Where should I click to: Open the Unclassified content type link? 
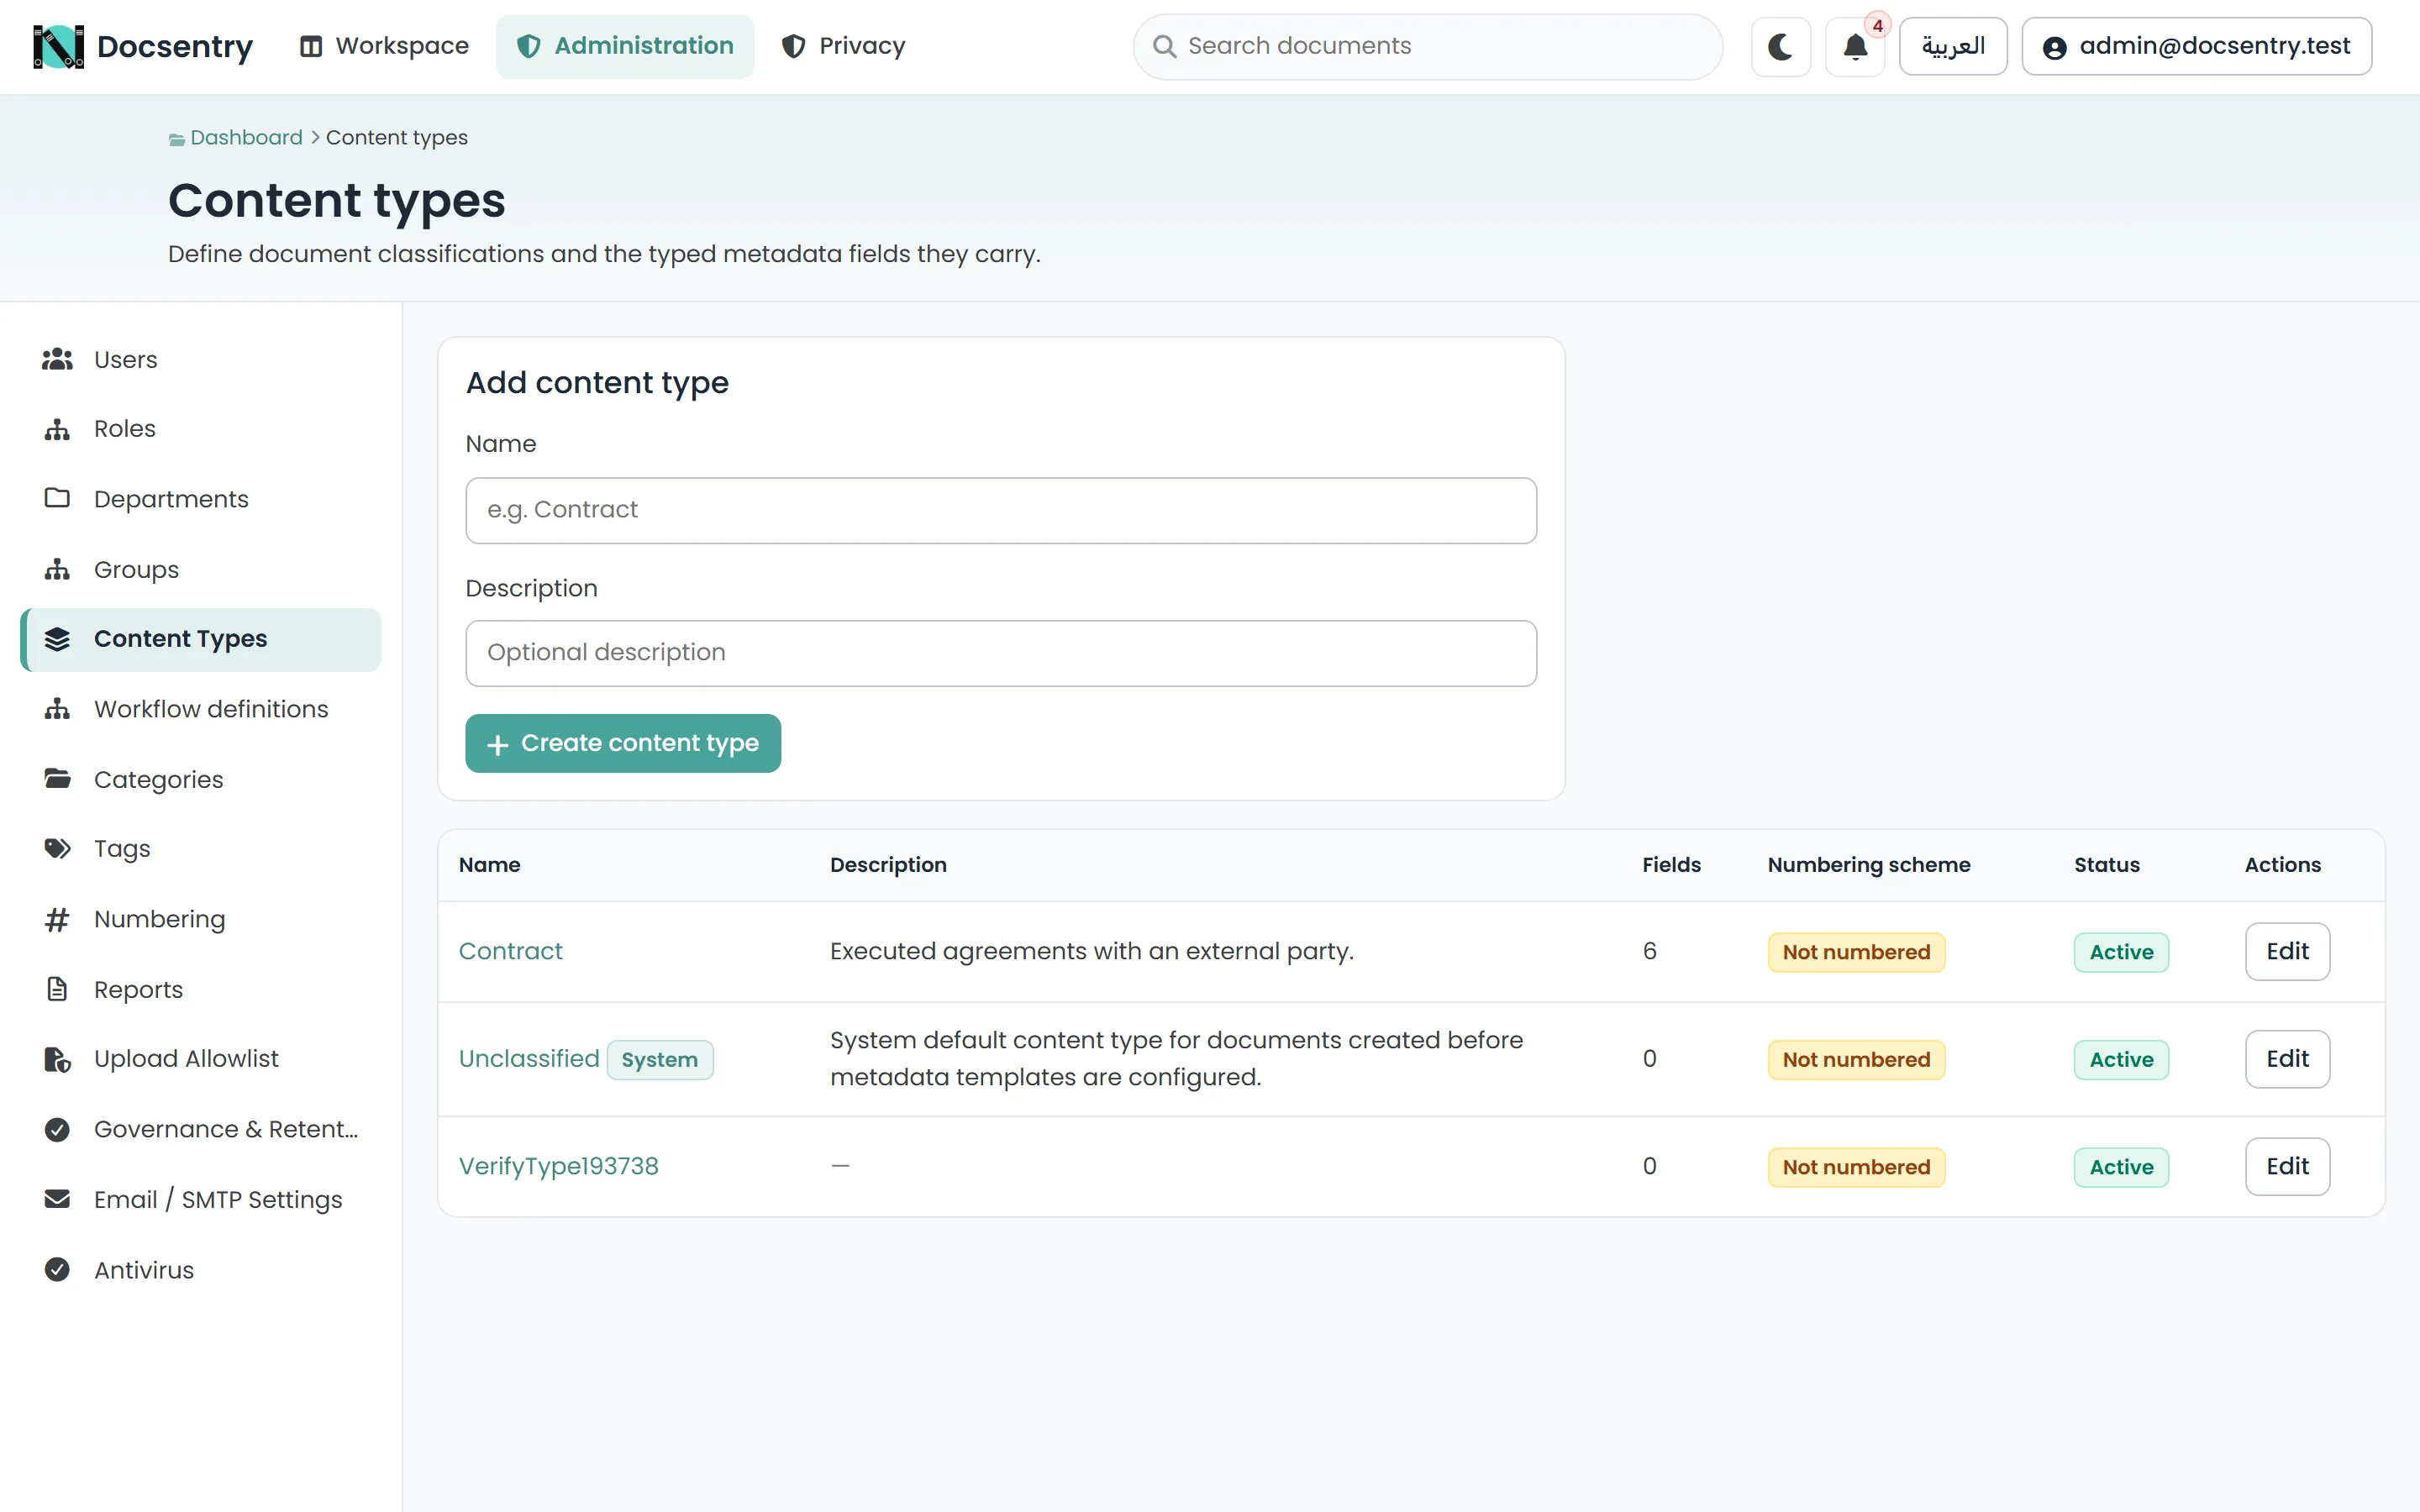[529, 1059]
